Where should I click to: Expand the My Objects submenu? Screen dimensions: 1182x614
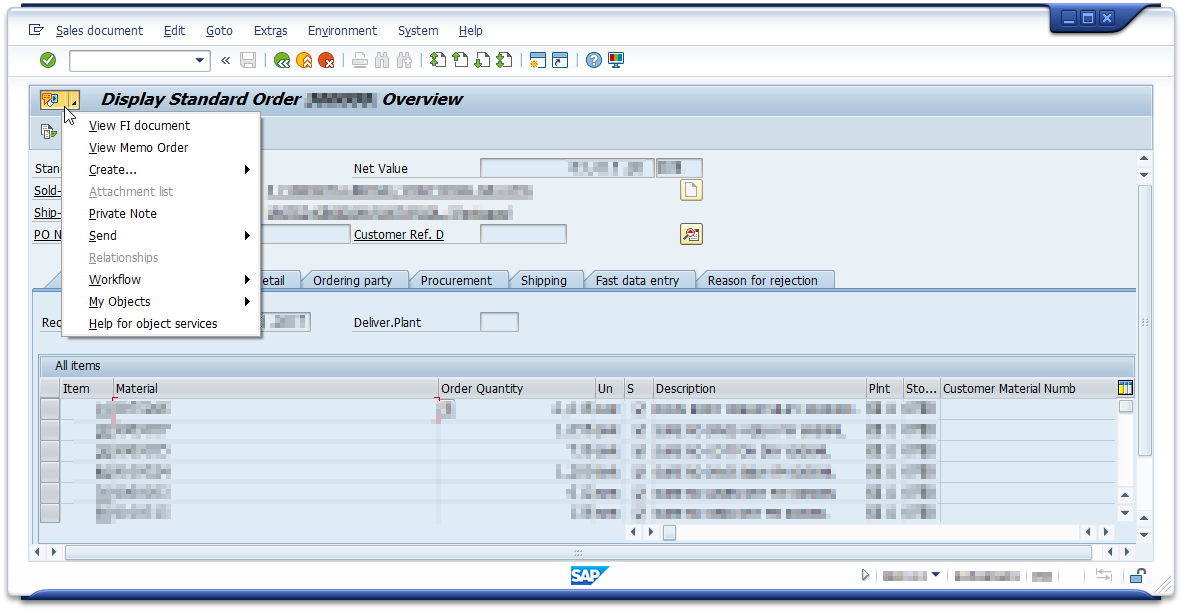(161, 301)
